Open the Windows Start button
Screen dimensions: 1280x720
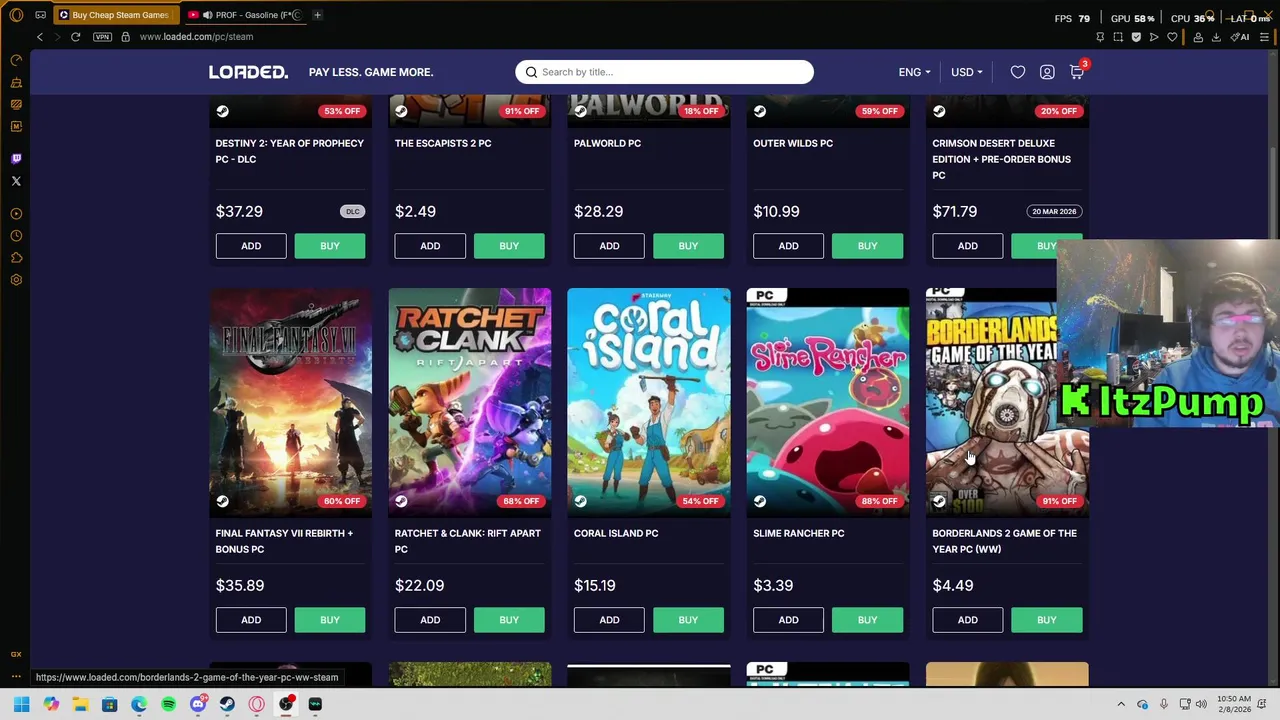tap(21, 704)
